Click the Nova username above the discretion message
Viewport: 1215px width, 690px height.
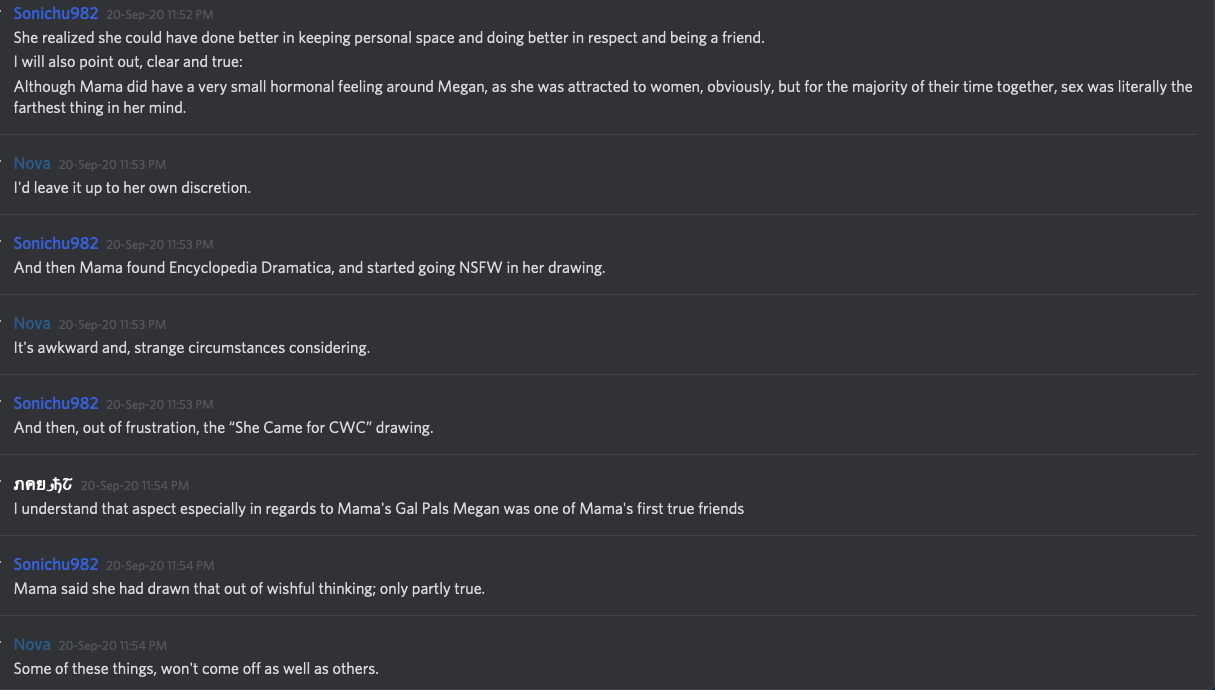point(32,163)
